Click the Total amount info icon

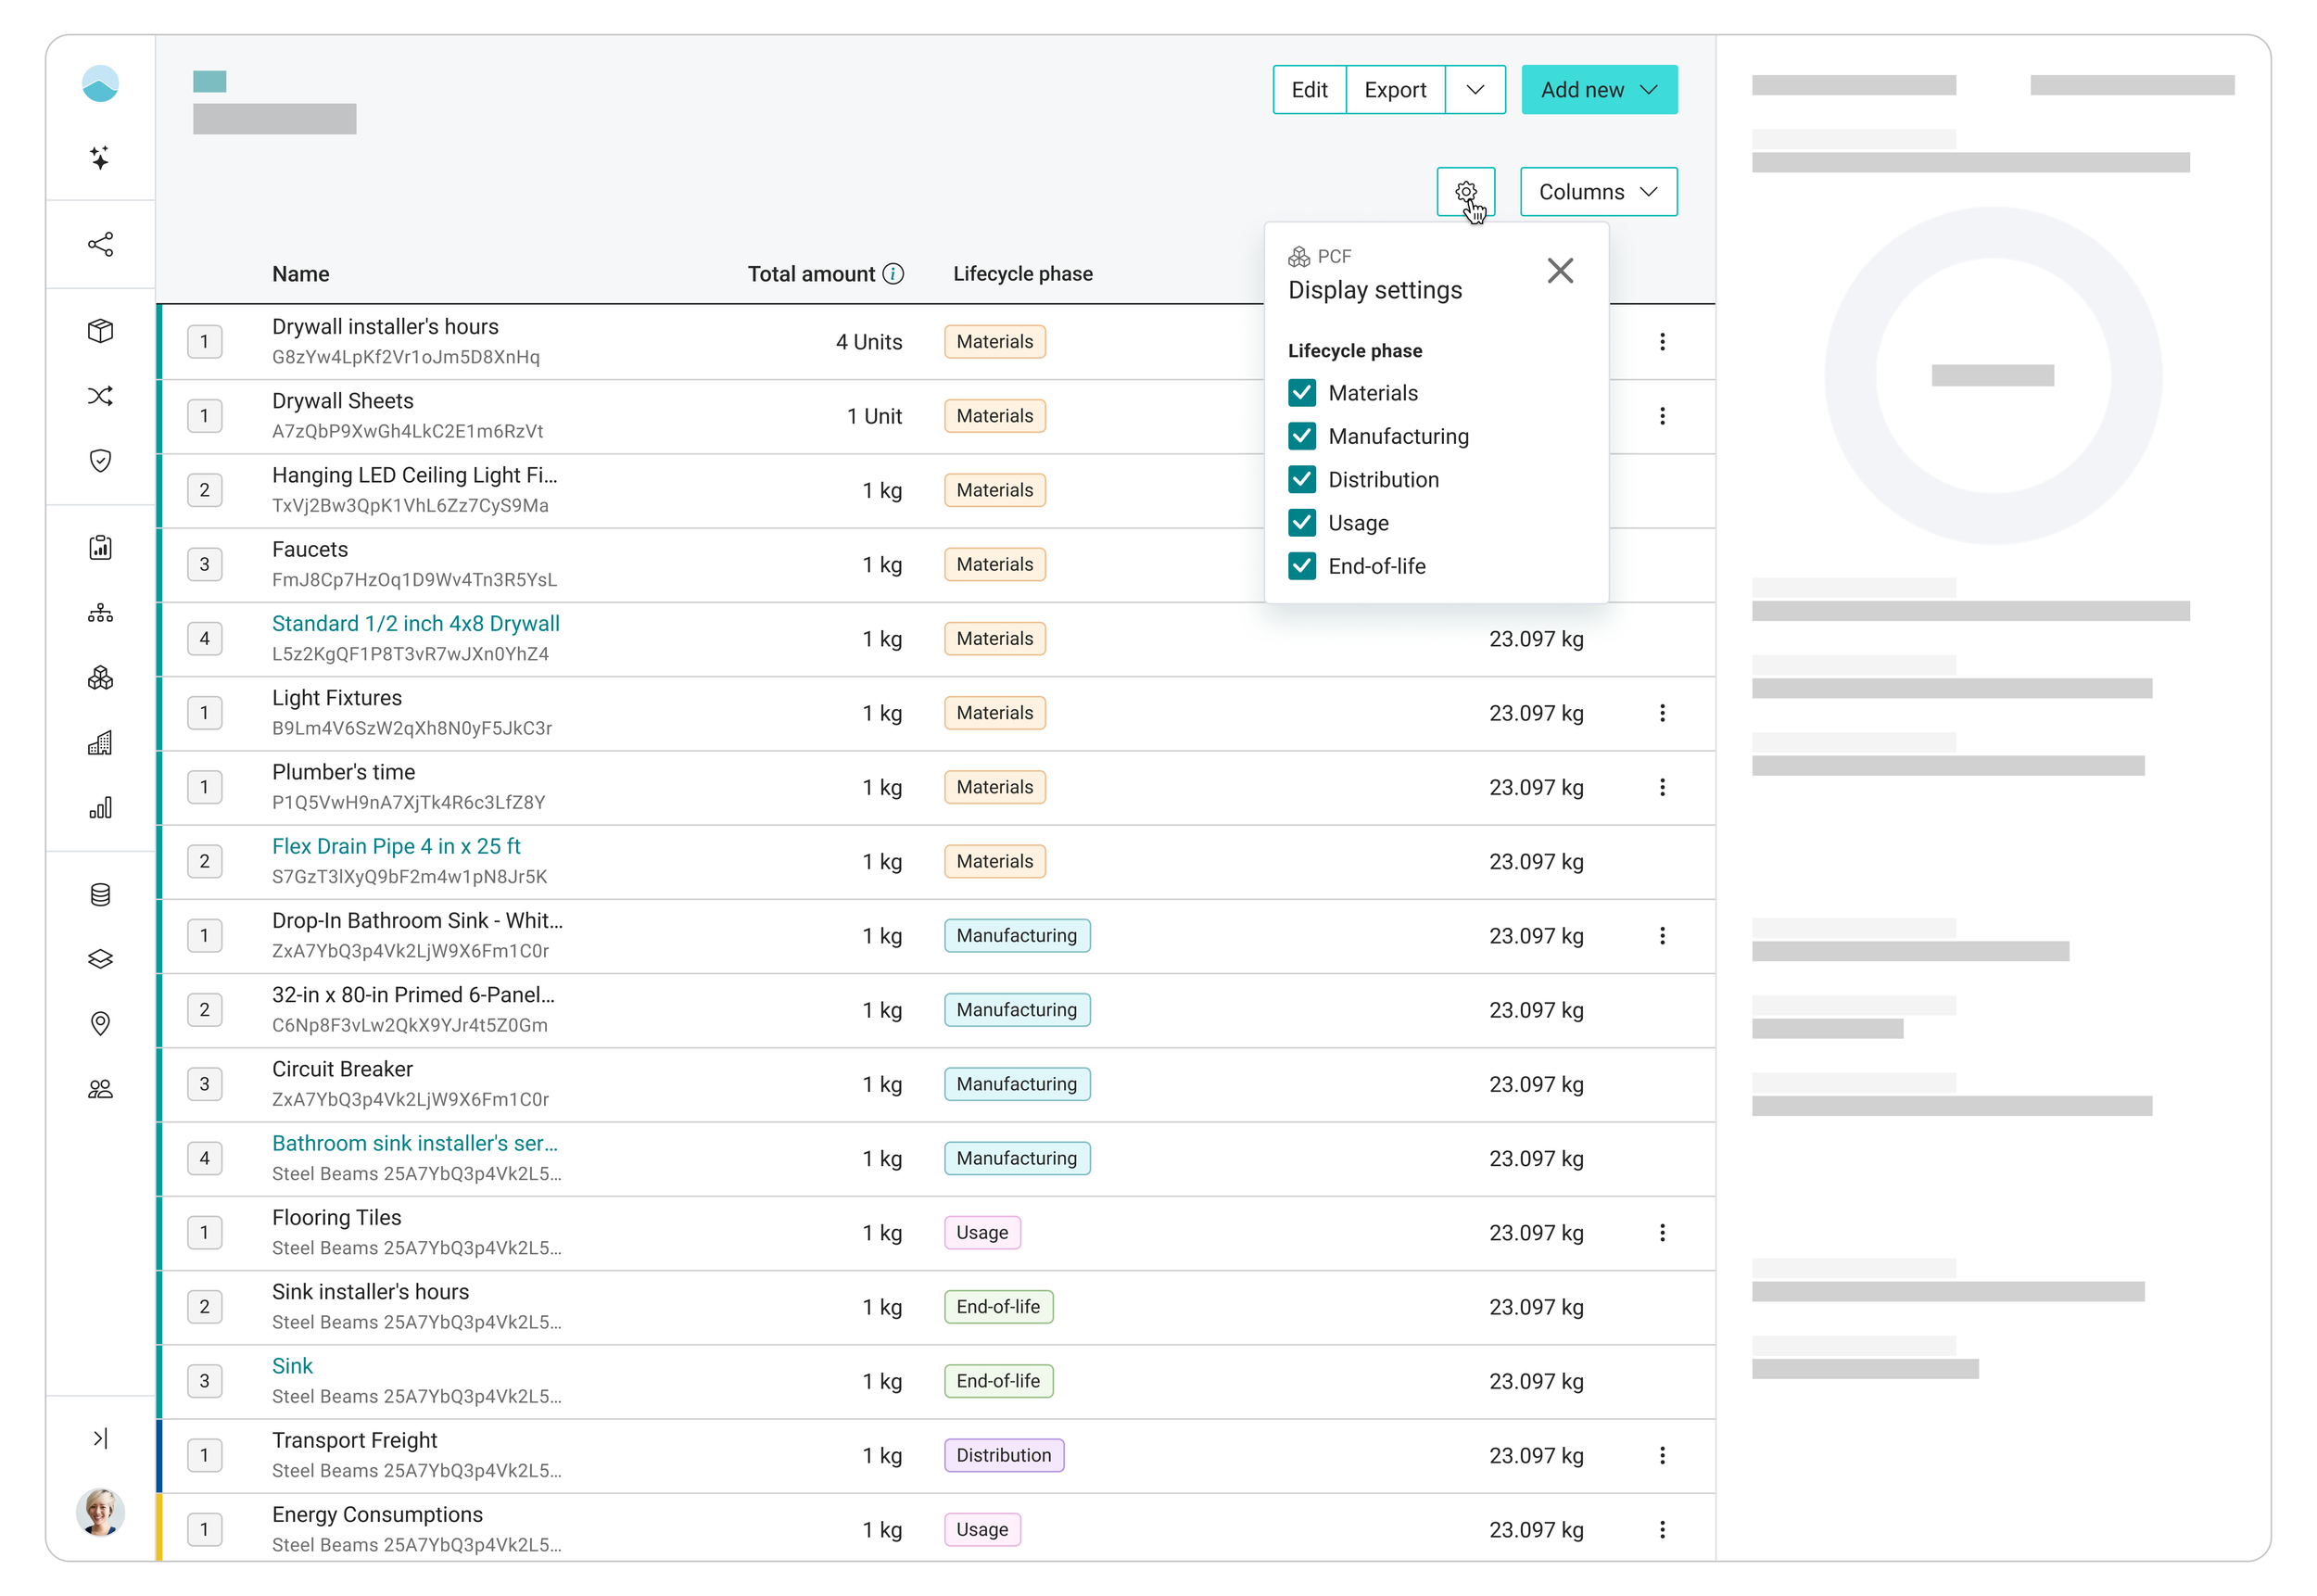click(x=893, y=274)
